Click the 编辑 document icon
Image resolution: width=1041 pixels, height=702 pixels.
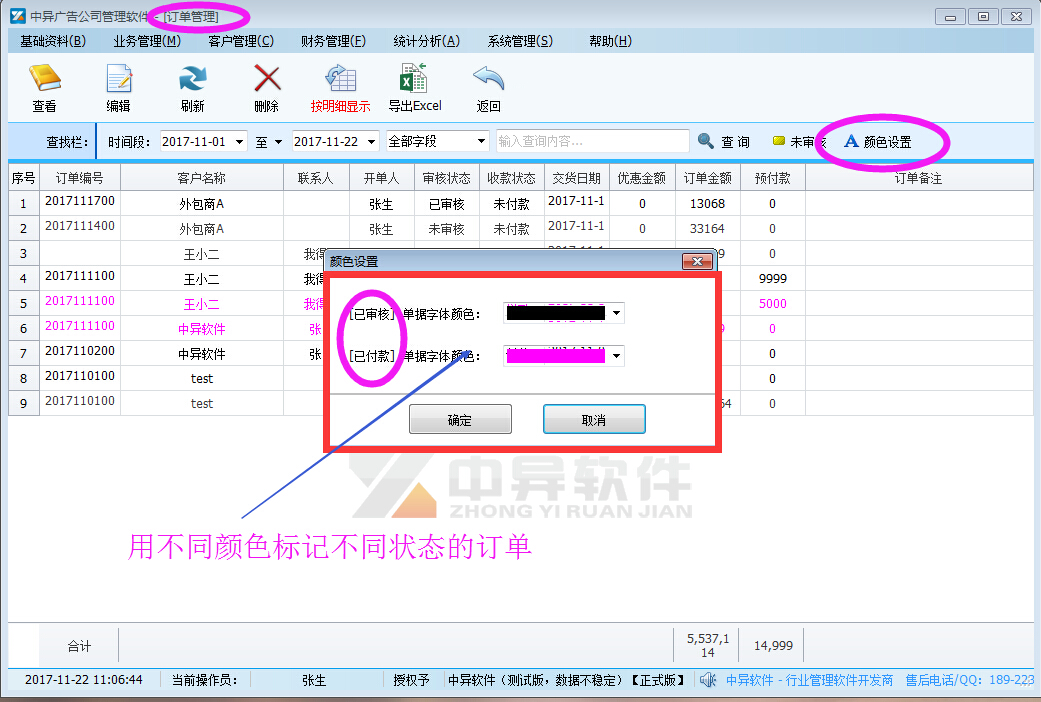(118, 80)
